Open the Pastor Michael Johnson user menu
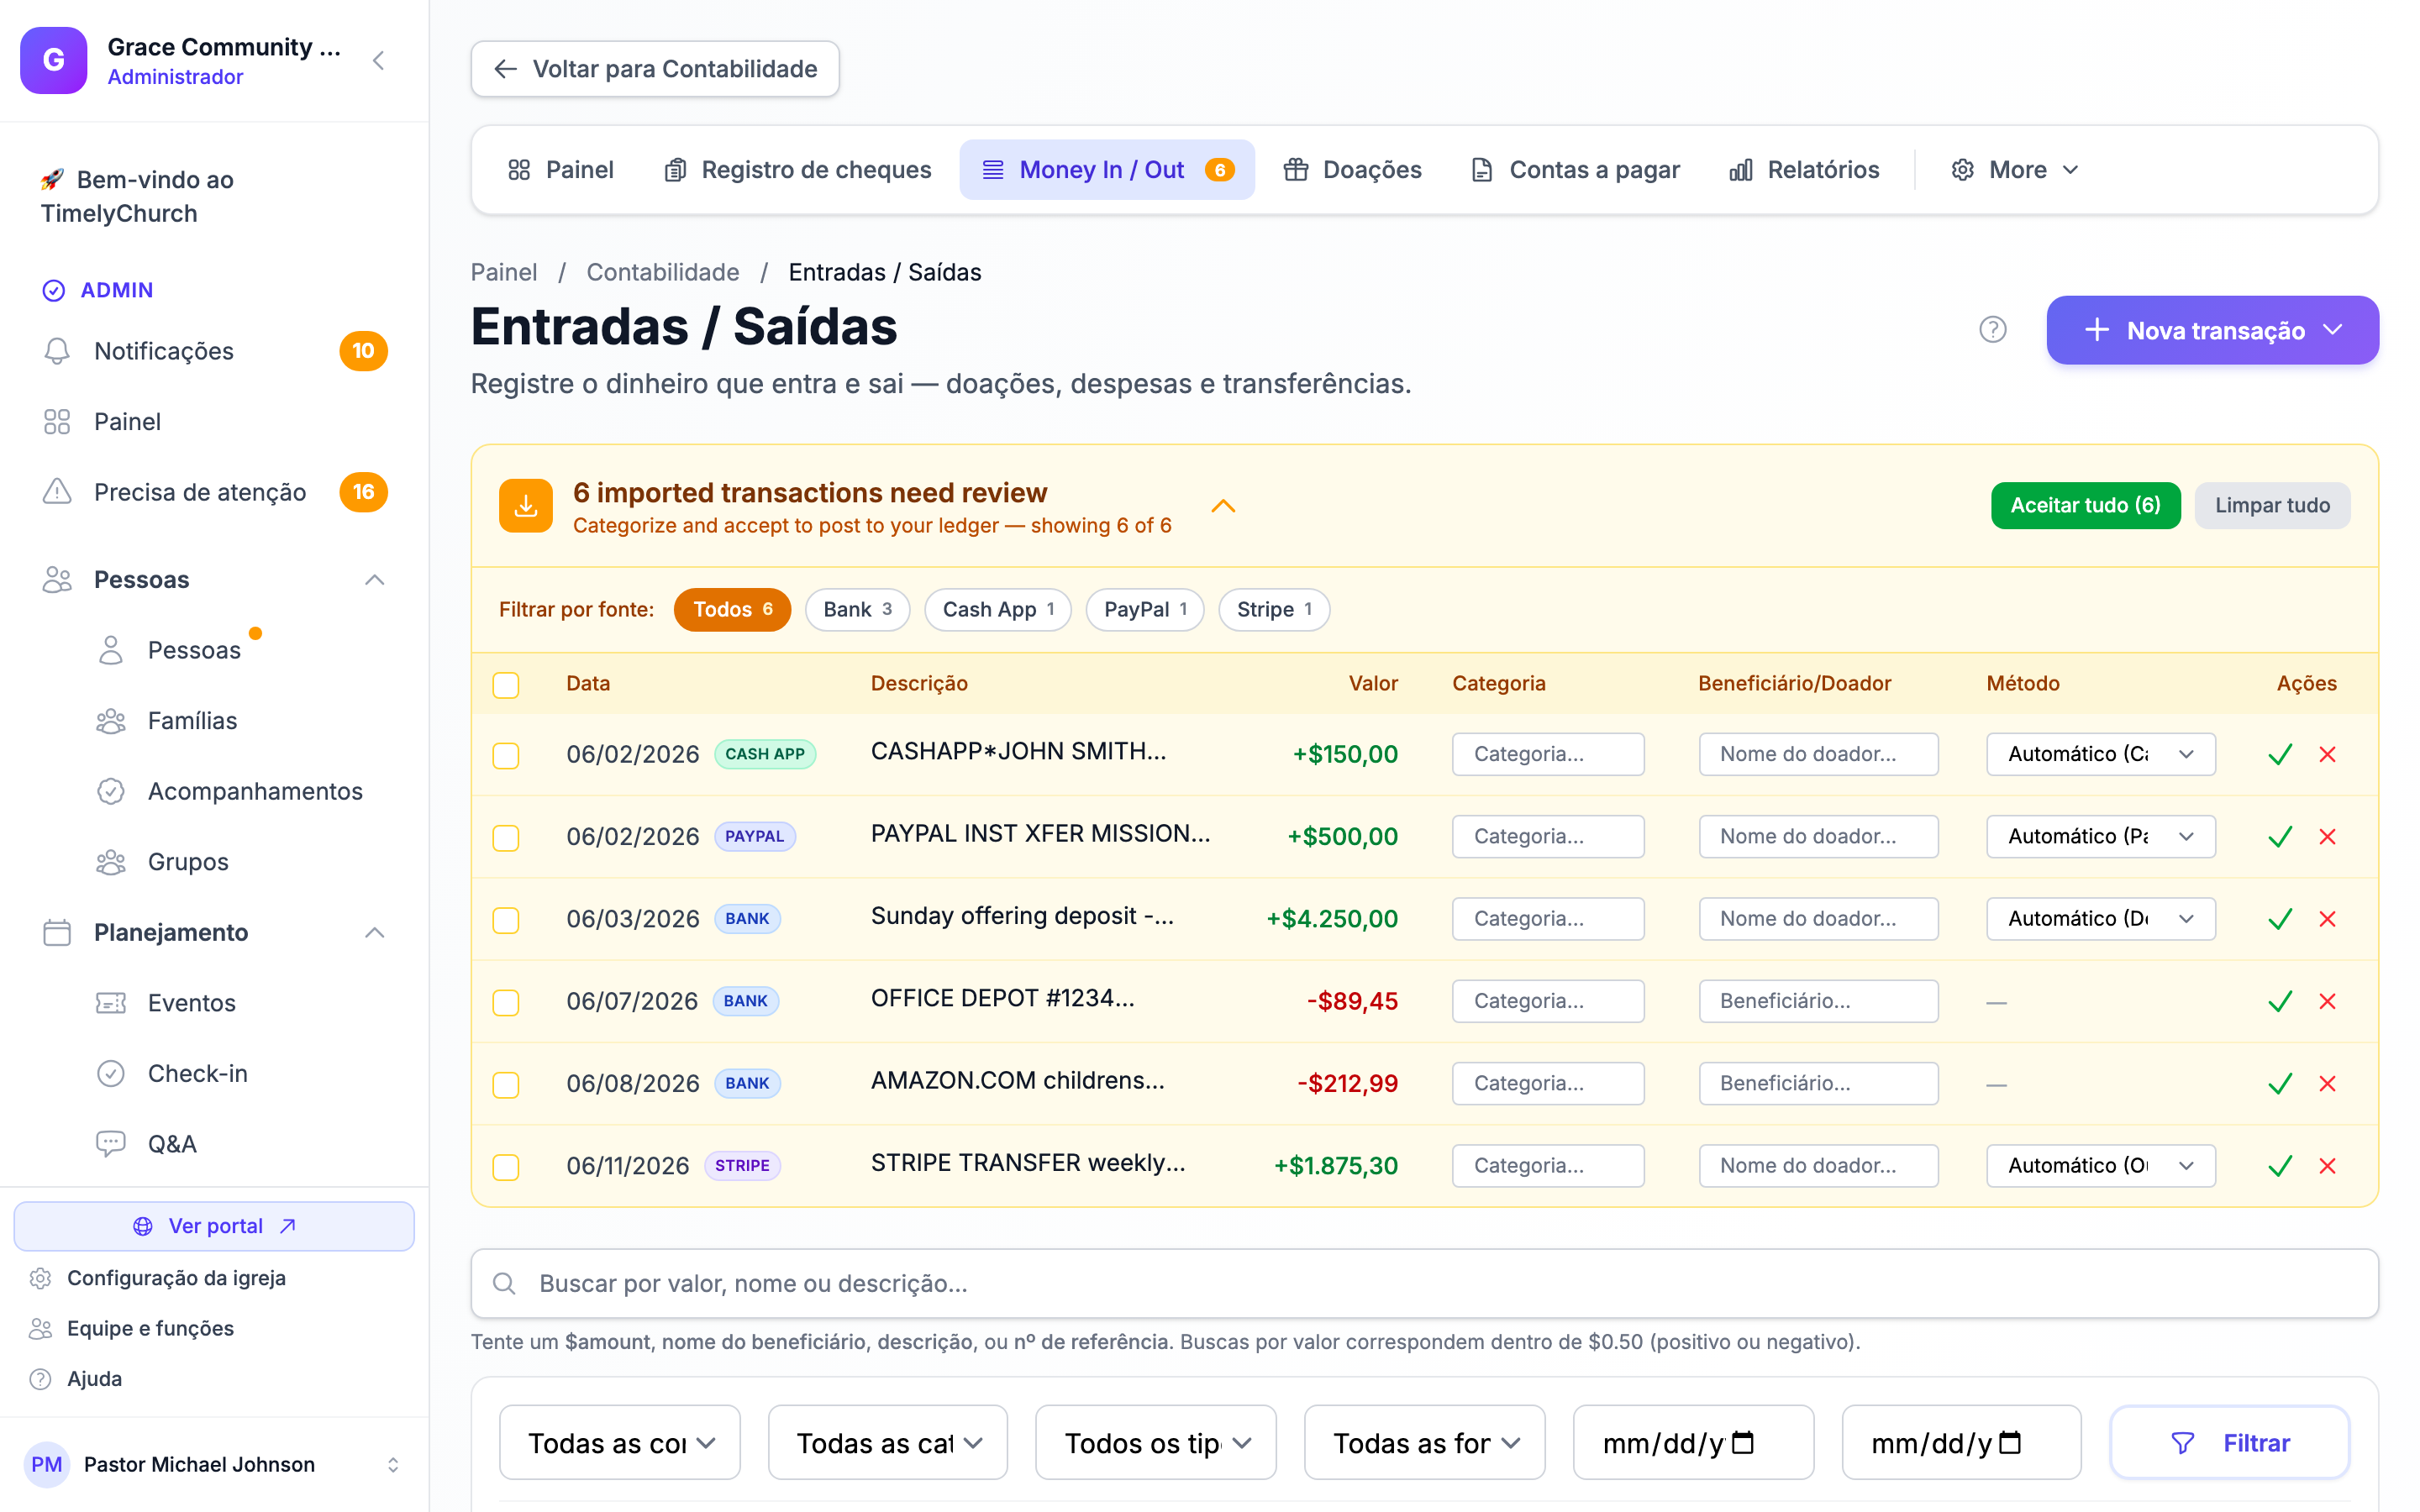The width and height of the screenshot is (2420, 1512). (214, 1464)
